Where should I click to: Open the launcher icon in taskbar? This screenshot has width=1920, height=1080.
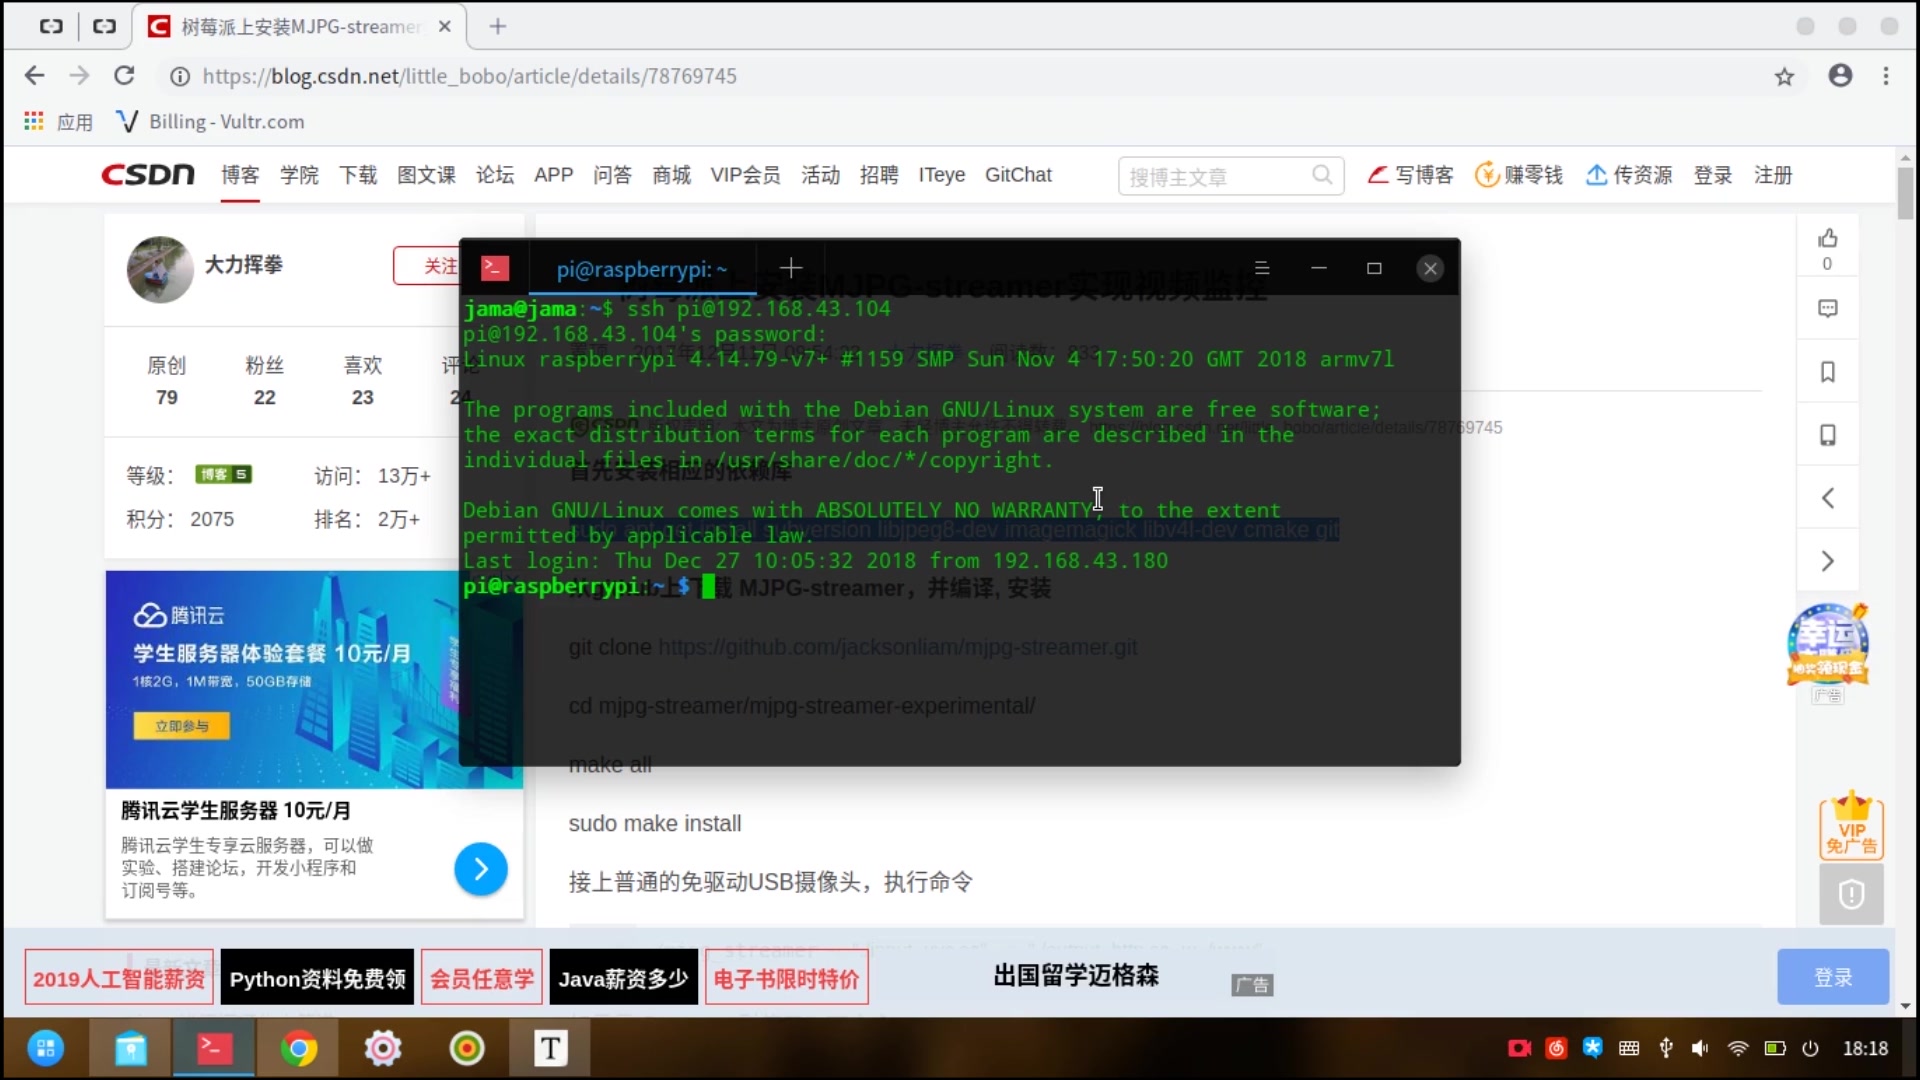click(45, 1048)
